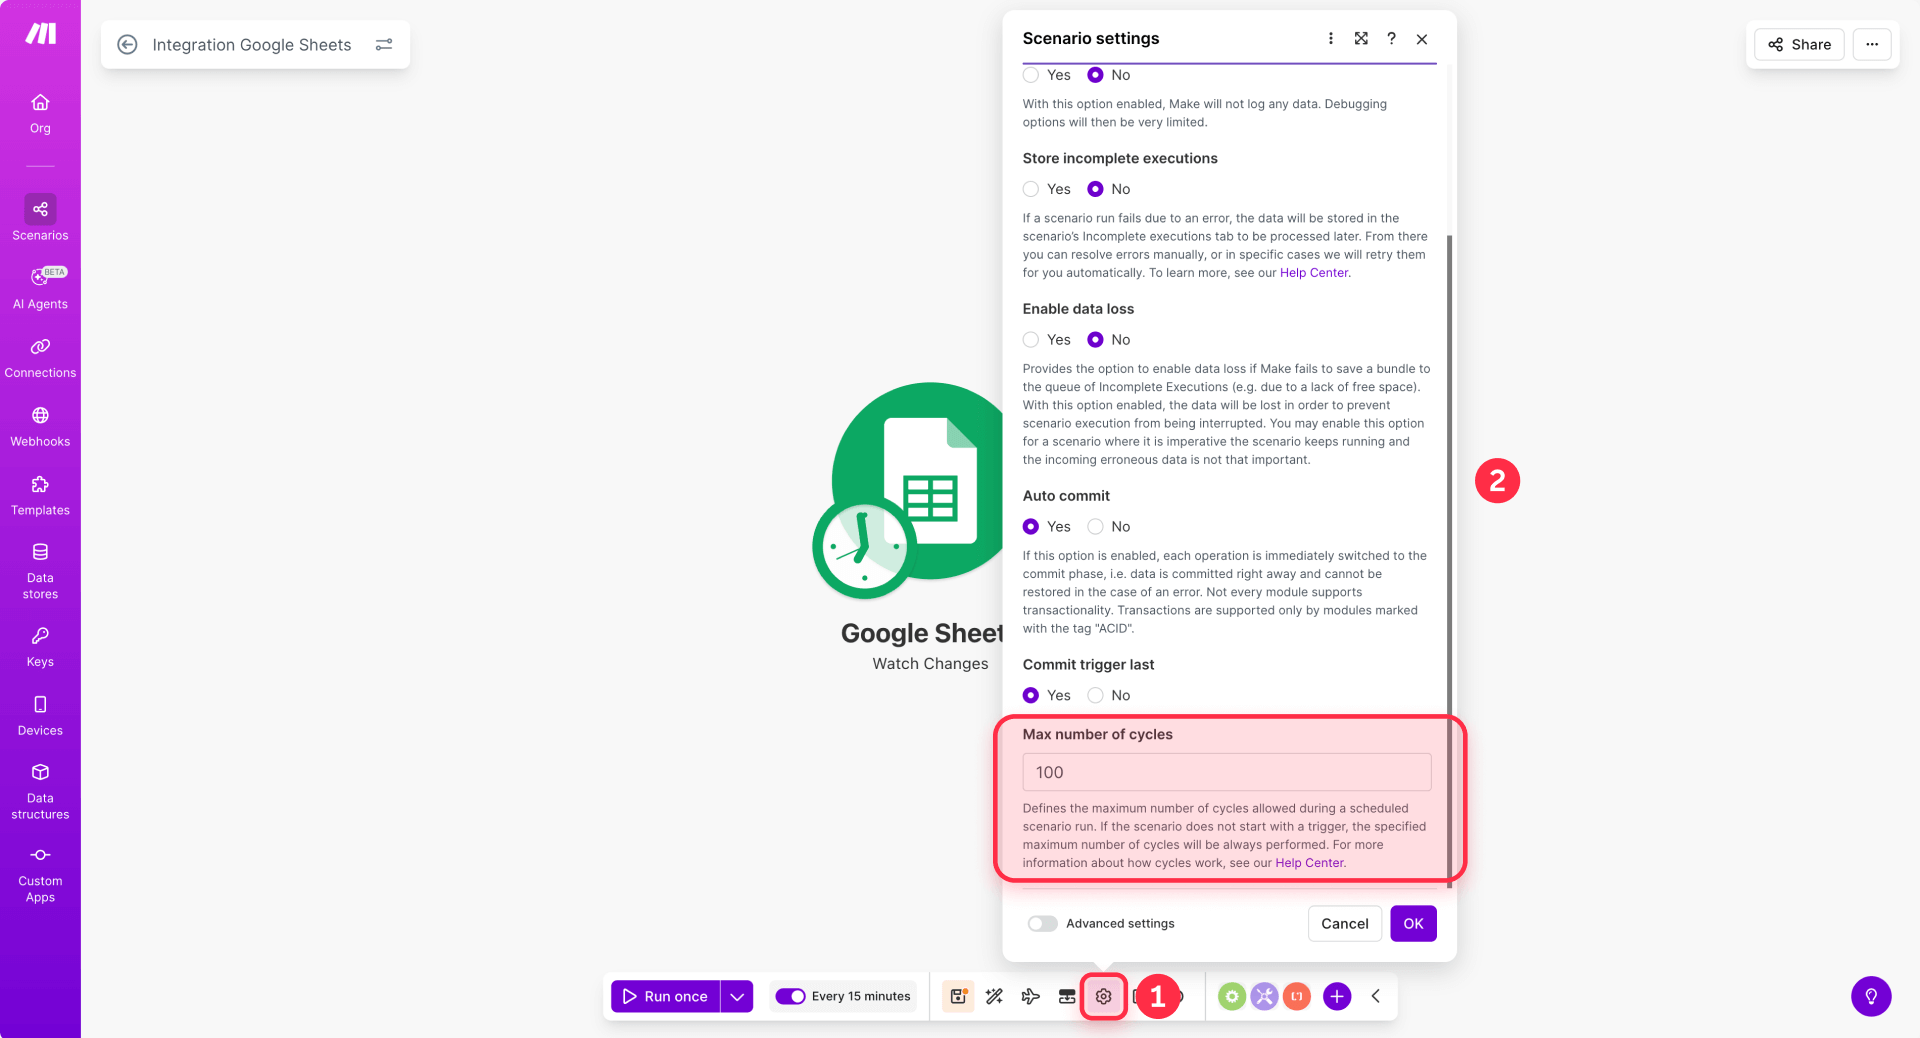Click the Make logo in the sidebar
The image size is (1920, 1038).
point(40,34)
